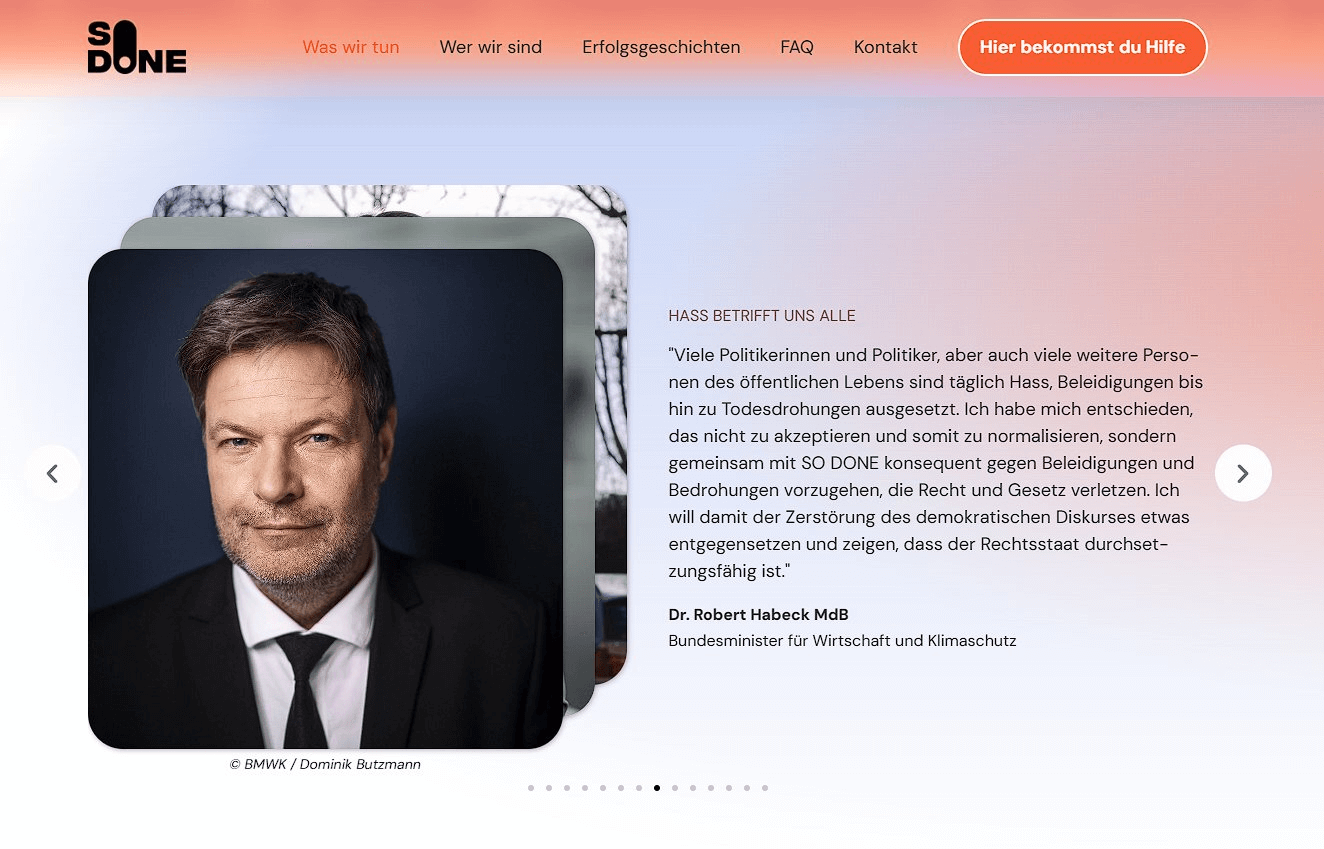This screenshot has height=849, width=1324.
Task: Open the Wer wir sind page
Action: pyautogui.click(x=491, y=47)
